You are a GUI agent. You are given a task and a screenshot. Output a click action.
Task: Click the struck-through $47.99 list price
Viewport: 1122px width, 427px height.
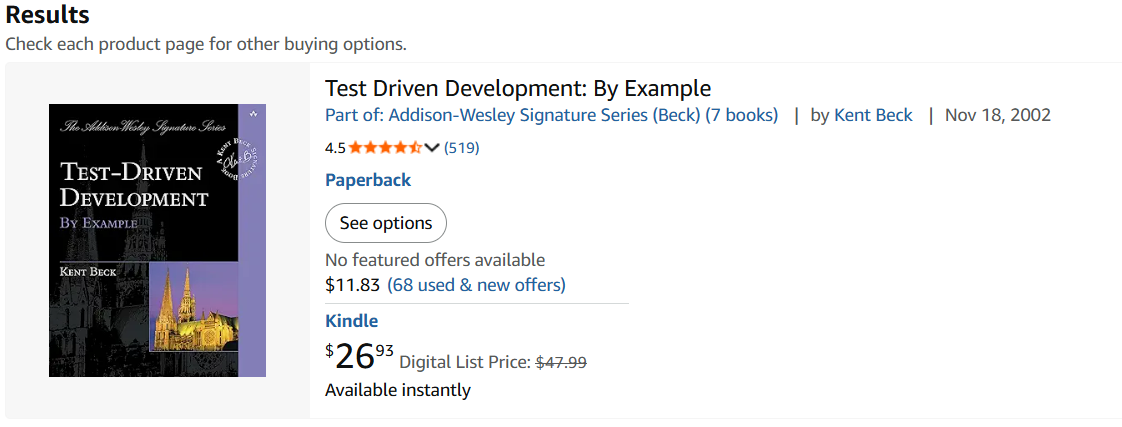tap(561, 362)
